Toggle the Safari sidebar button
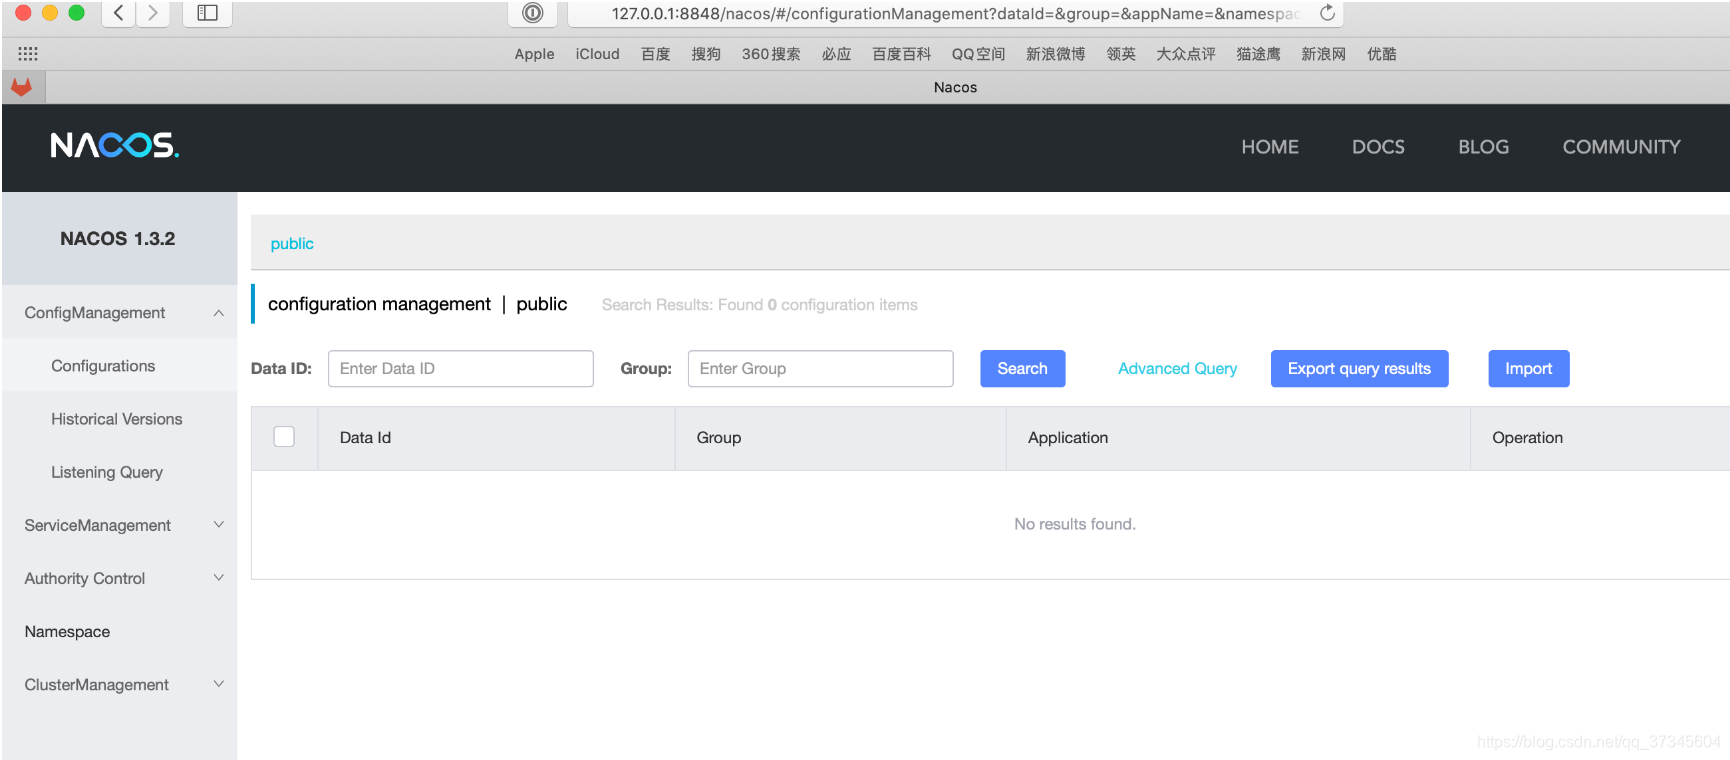Image resolution: width=1730 pixels, height=760 pixels. pyautogui.click(x=207, y=13)
